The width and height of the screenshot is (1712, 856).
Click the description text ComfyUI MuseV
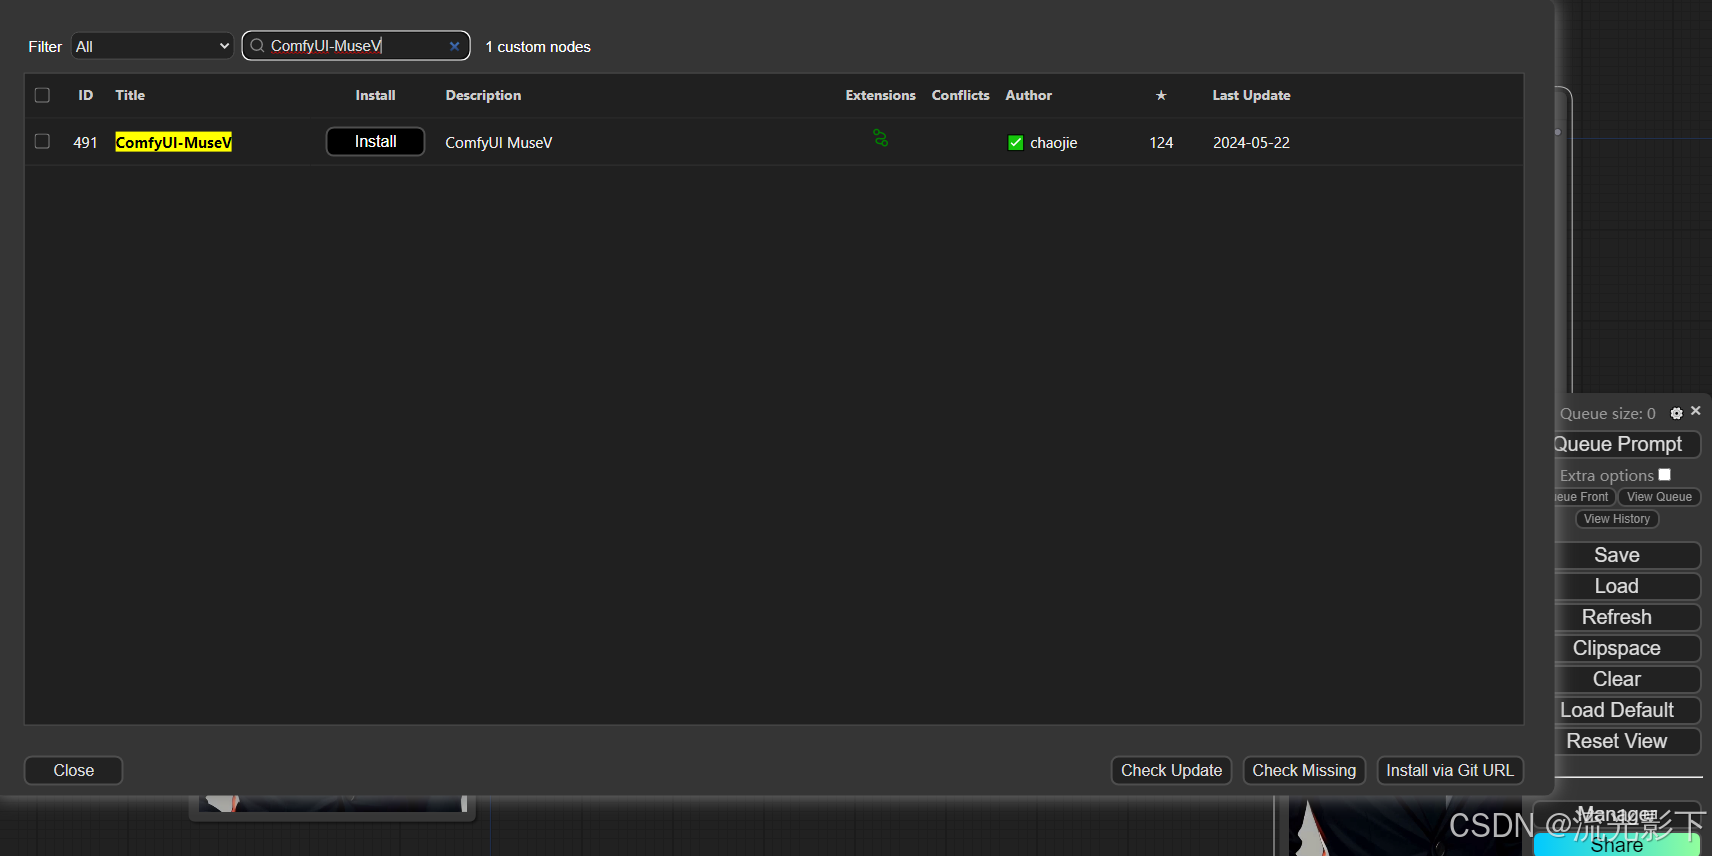pos(498,143)
